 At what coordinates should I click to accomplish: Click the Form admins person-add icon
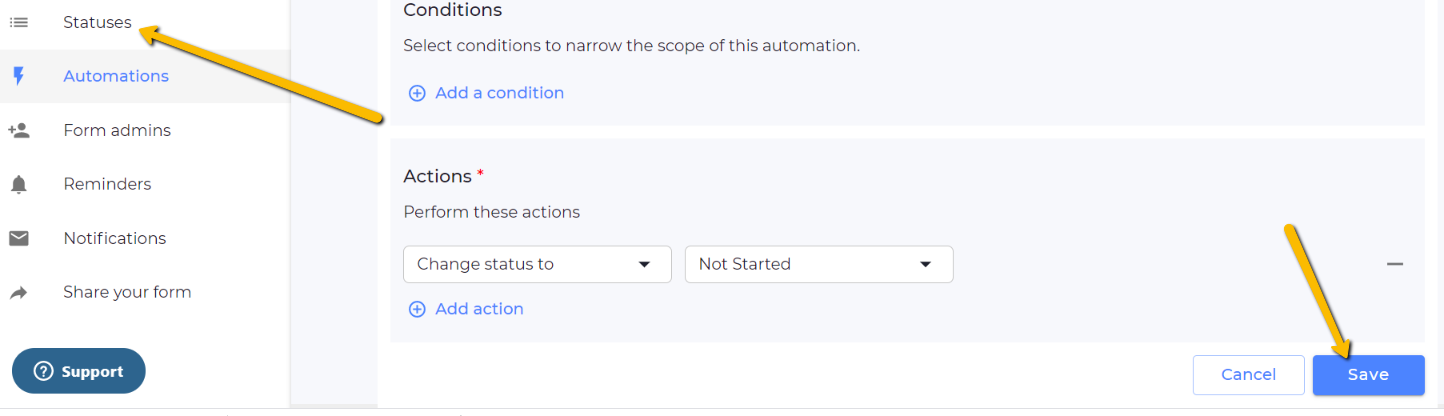pyautogui.click(x=19, y=130)
